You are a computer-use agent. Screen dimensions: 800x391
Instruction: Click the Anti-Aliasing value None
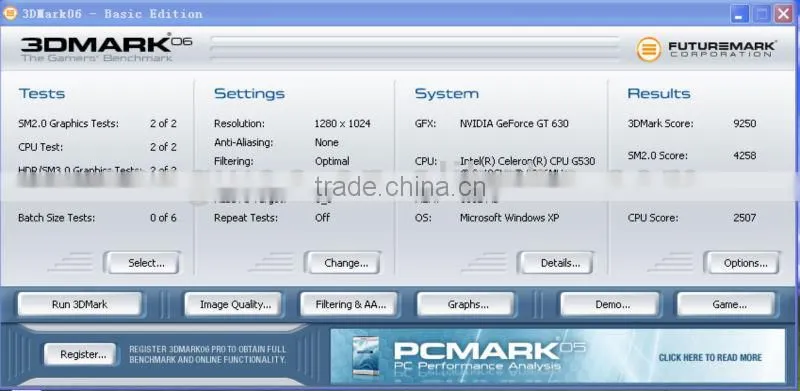coord(327,142)
